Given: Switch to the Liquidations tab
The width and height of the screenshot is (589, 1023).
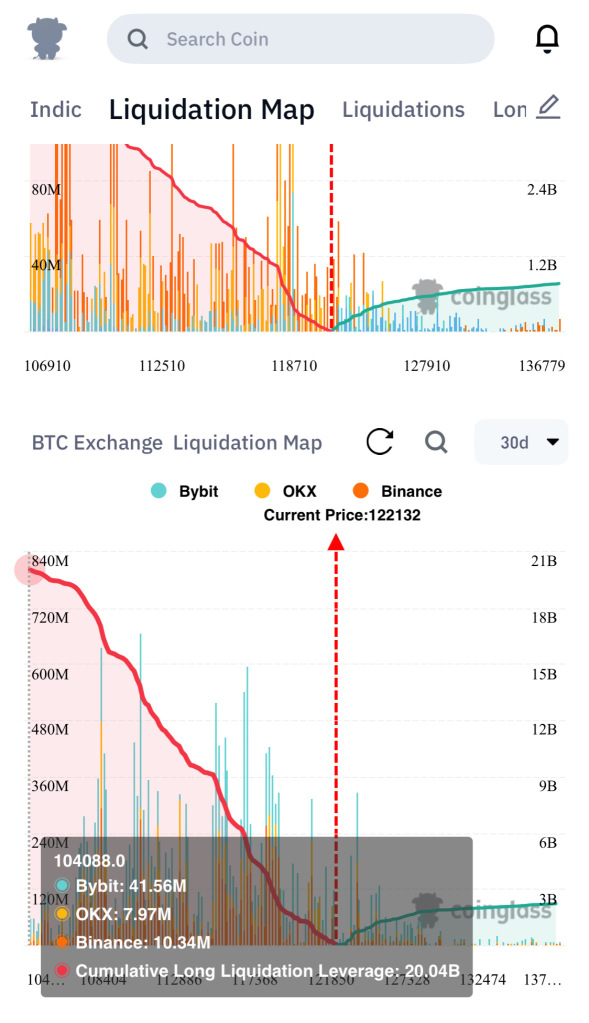Looking at the screenshot, I should [404, 110].
